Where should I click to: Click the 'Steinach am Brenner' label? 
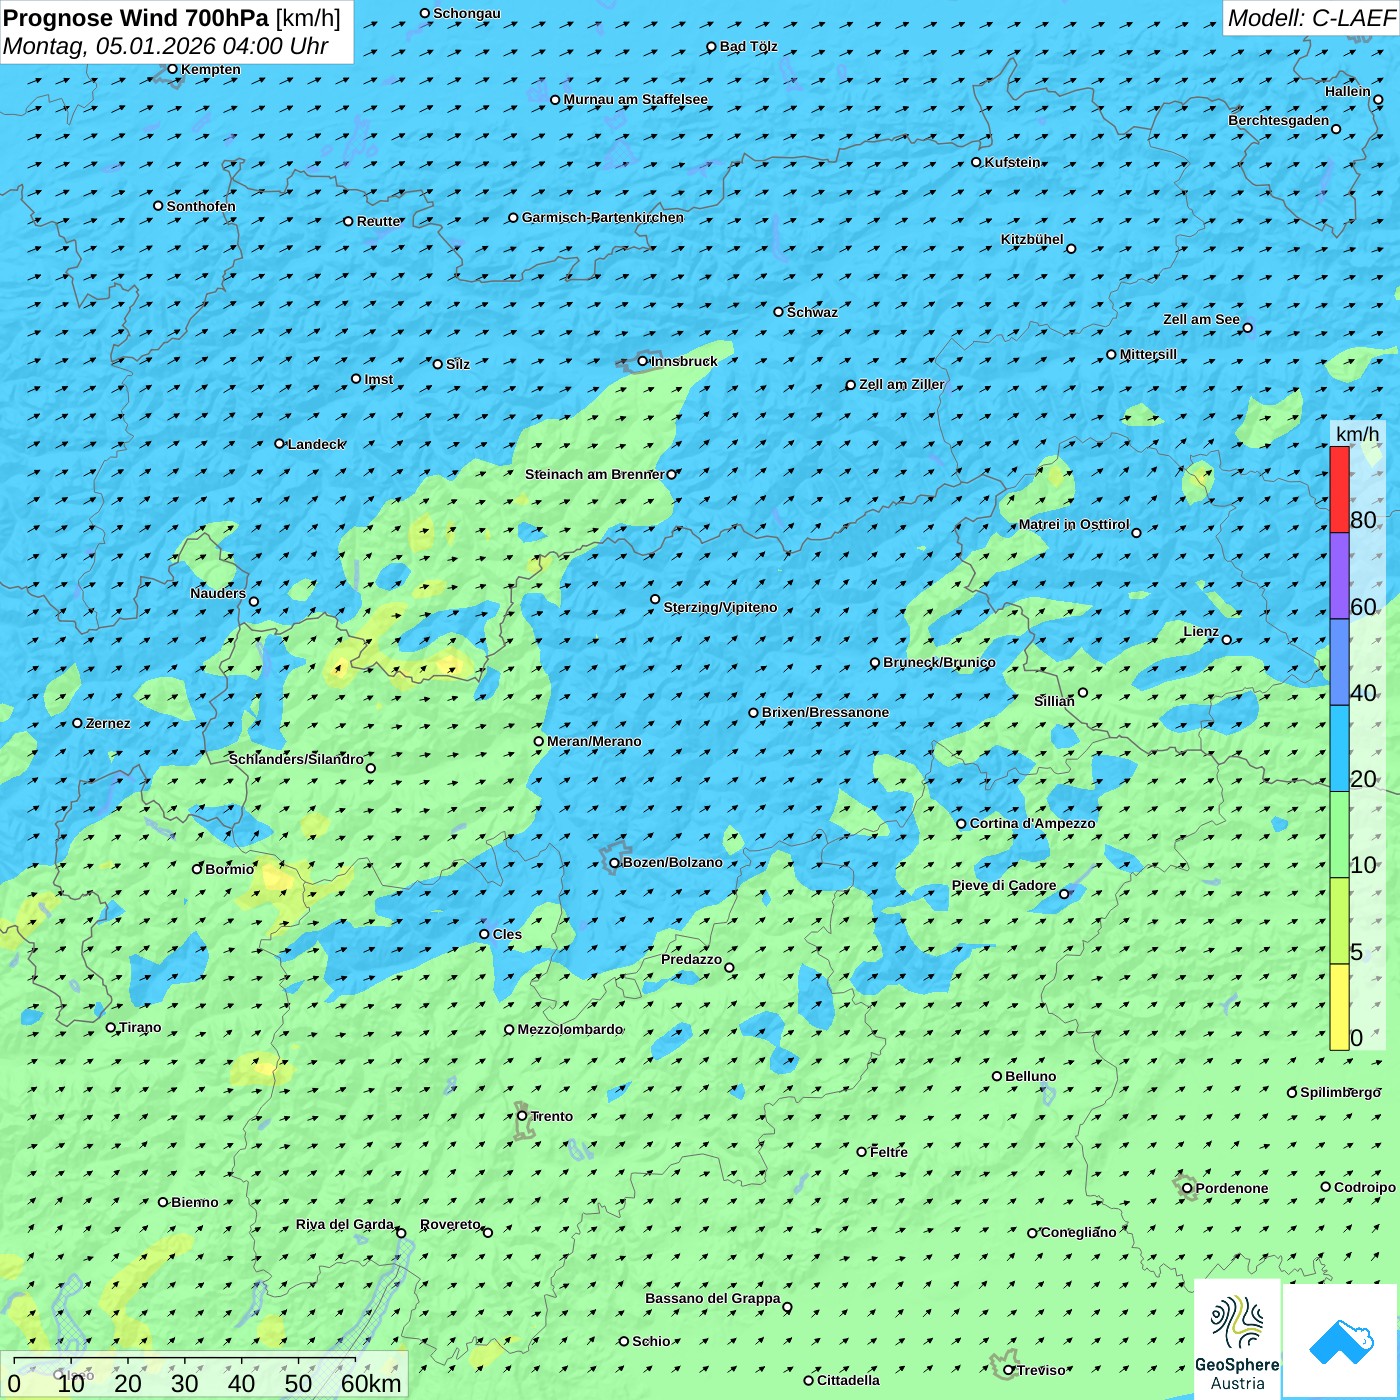click(594, 474)
